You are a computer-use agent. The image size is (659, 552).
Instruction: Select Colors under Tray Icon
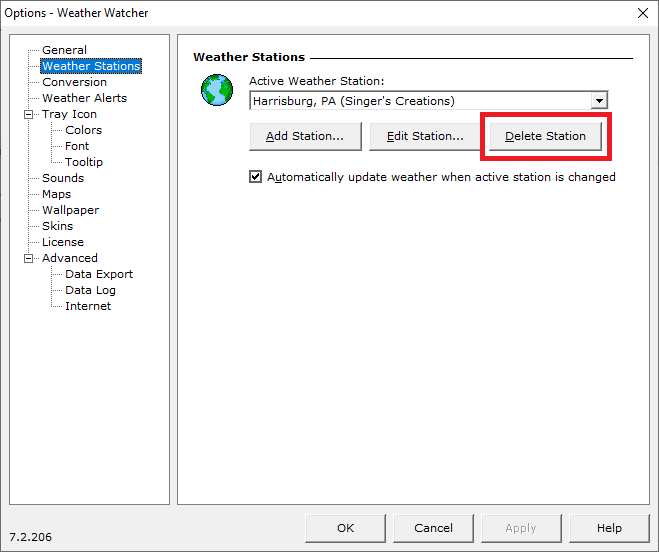pyautogui.click(x=83, y=130)
